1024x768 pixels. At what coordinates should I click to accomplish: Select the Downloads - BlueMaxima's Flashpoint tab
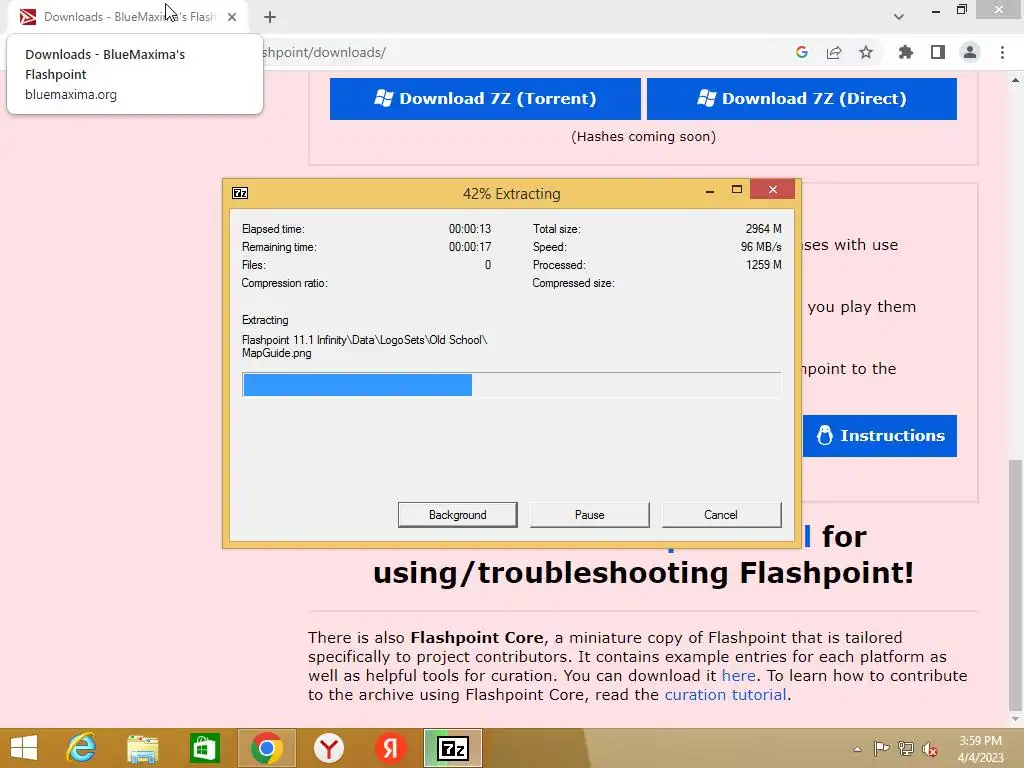pyautogui.click(x=129, y=17)
